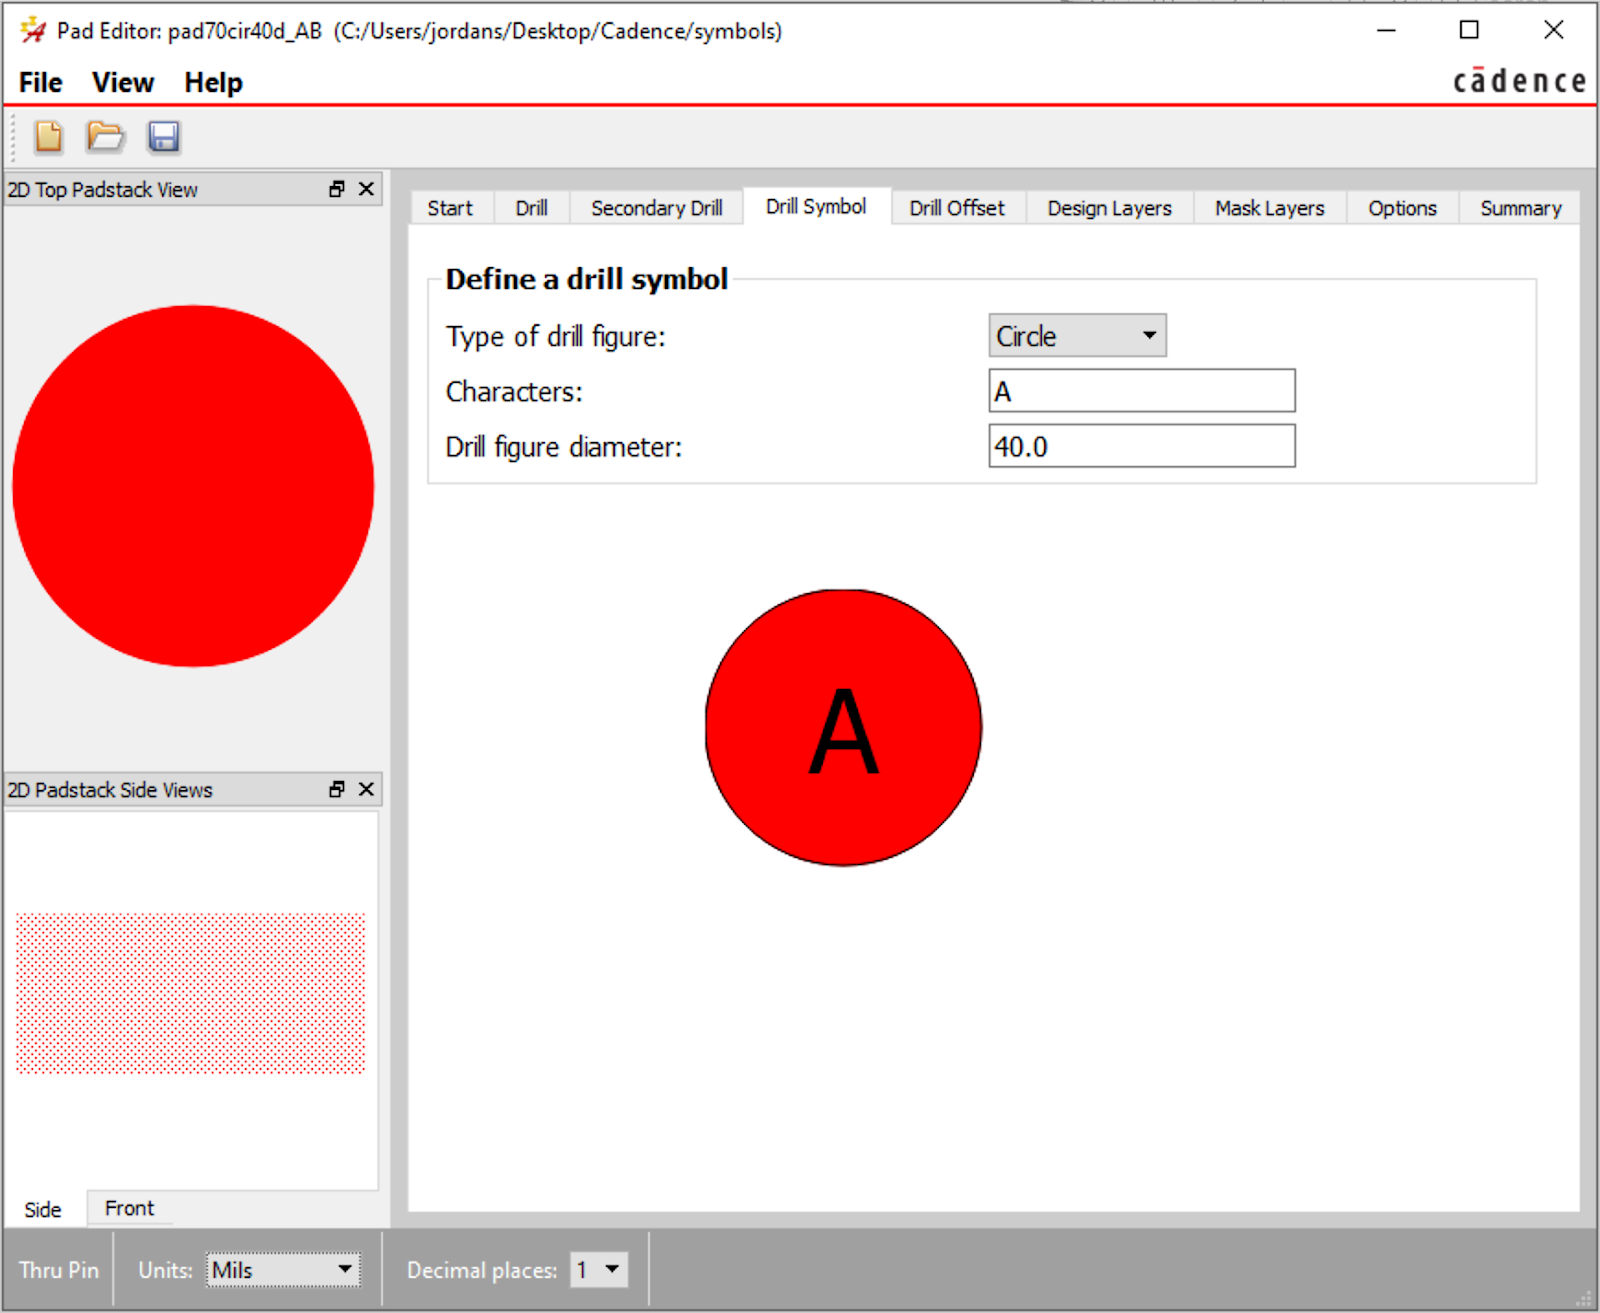The height and width of the screenshot is (1313, 1600).
Task: Open the Units Mils dropdown
Action: click(283, 1270)
